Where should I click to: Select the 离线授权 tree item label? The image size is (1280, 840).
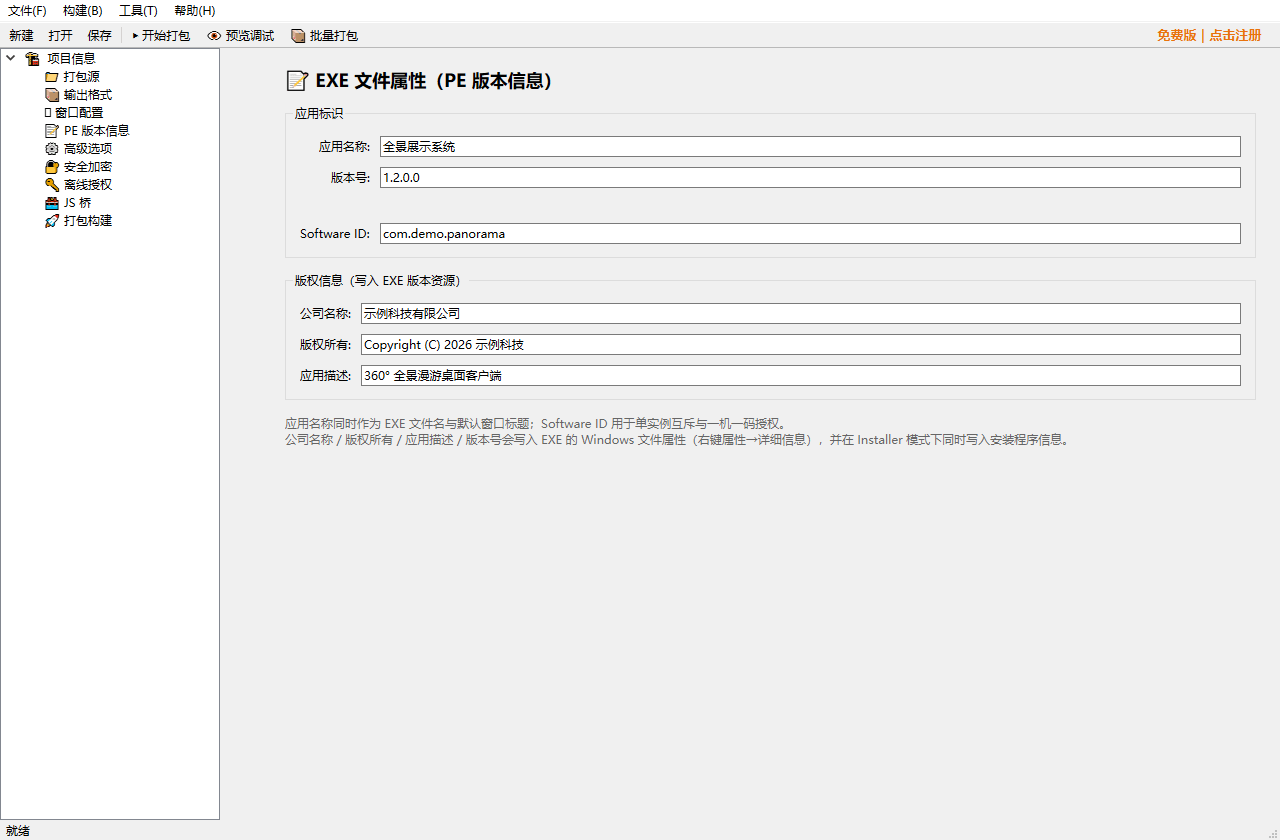coord(88,184)
